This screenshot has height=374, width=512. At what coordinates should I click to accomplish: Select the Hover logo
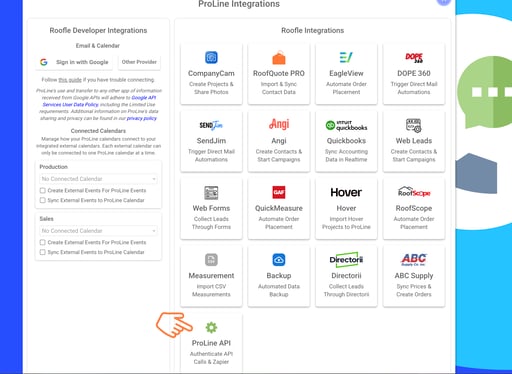pos(346,192)
